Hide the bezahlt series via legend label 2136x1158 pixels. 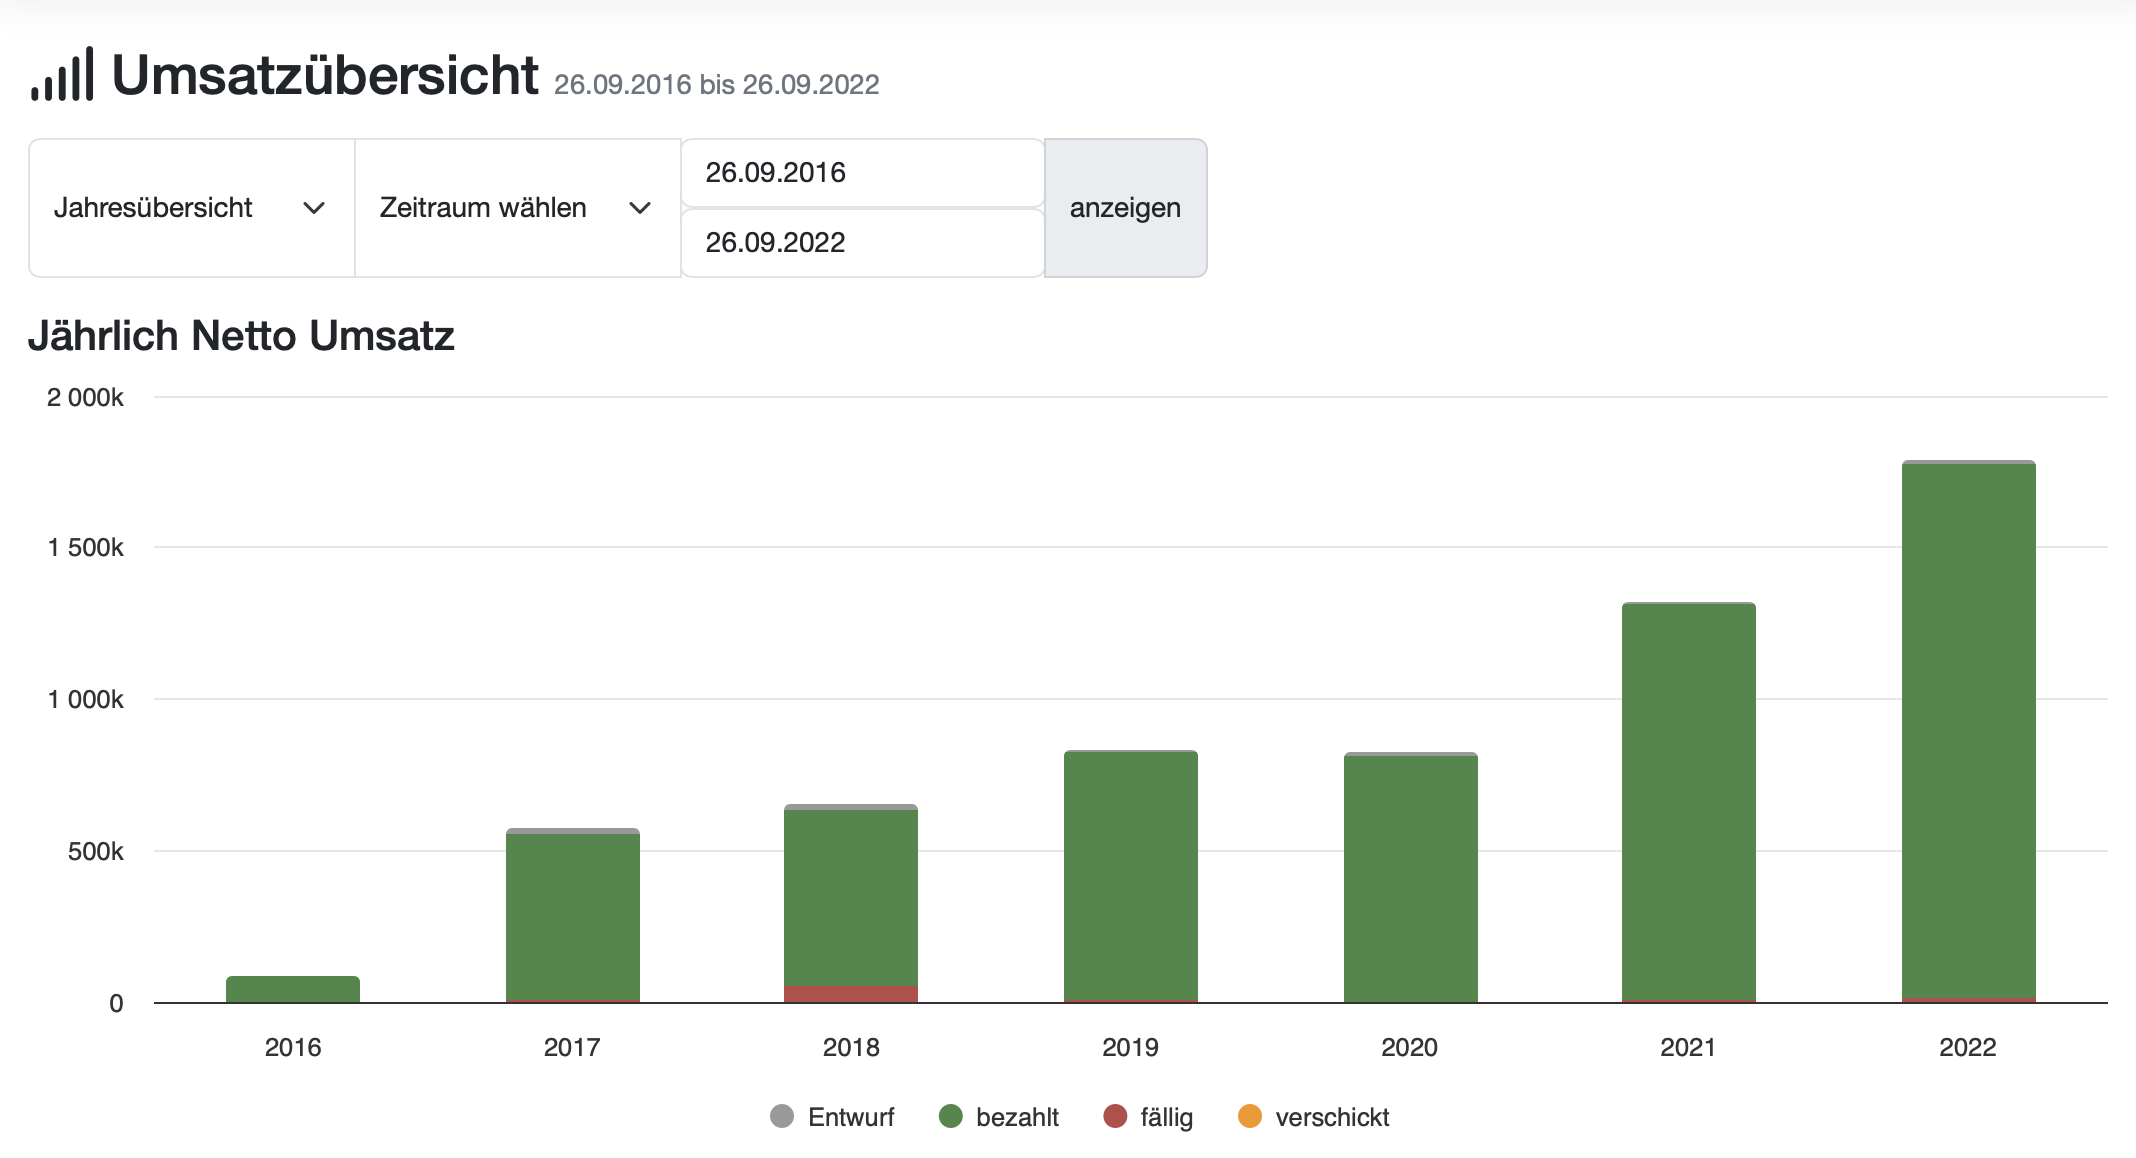point(1017,1117)
